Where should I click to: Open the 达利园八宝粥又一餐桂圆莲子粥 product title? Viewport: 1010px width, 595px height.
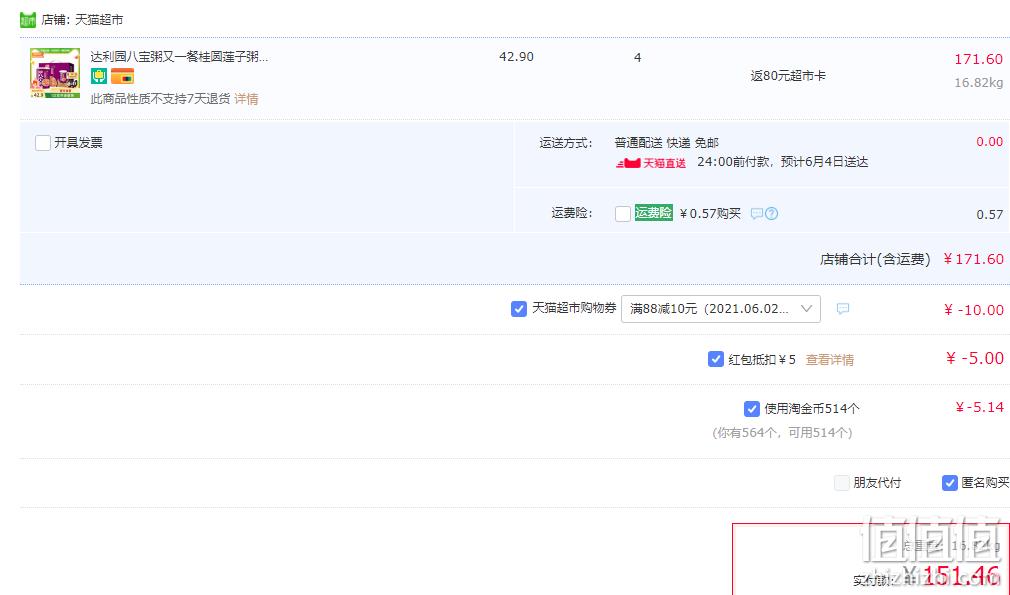coord(179,57)
